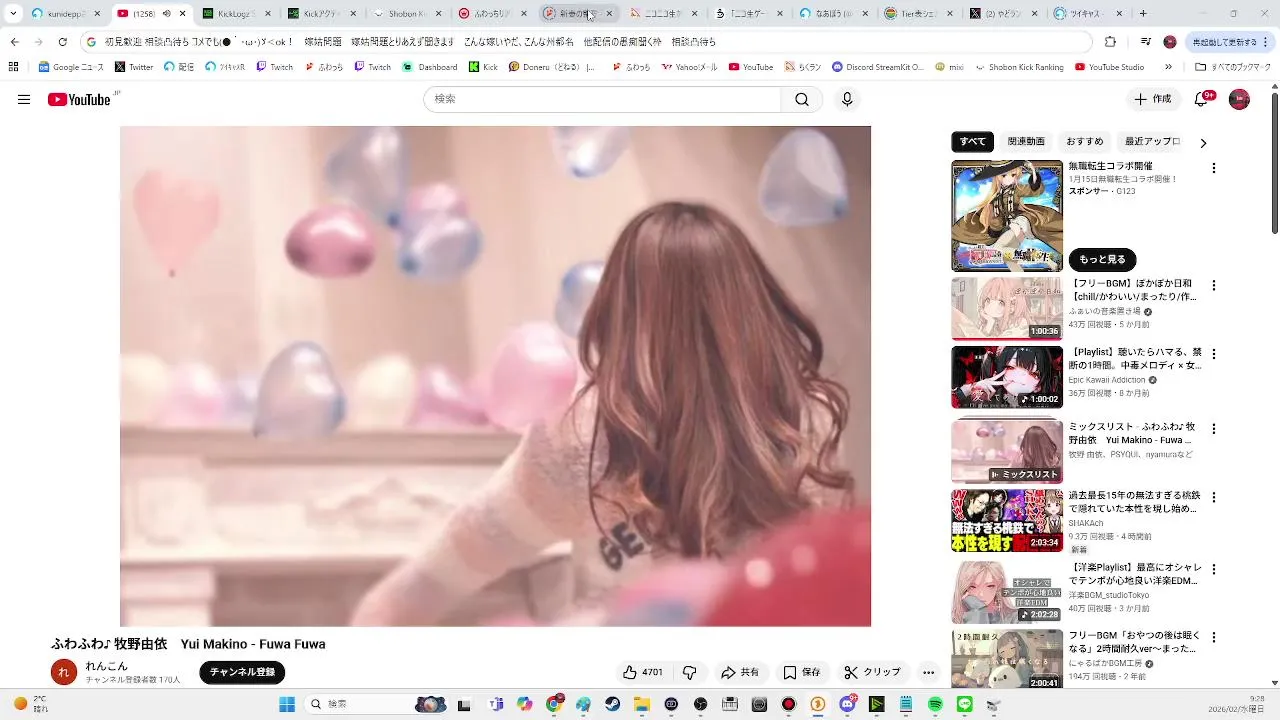Open the YouTube hamburger guide menu

pyautogui.click(x=24, y=99)
